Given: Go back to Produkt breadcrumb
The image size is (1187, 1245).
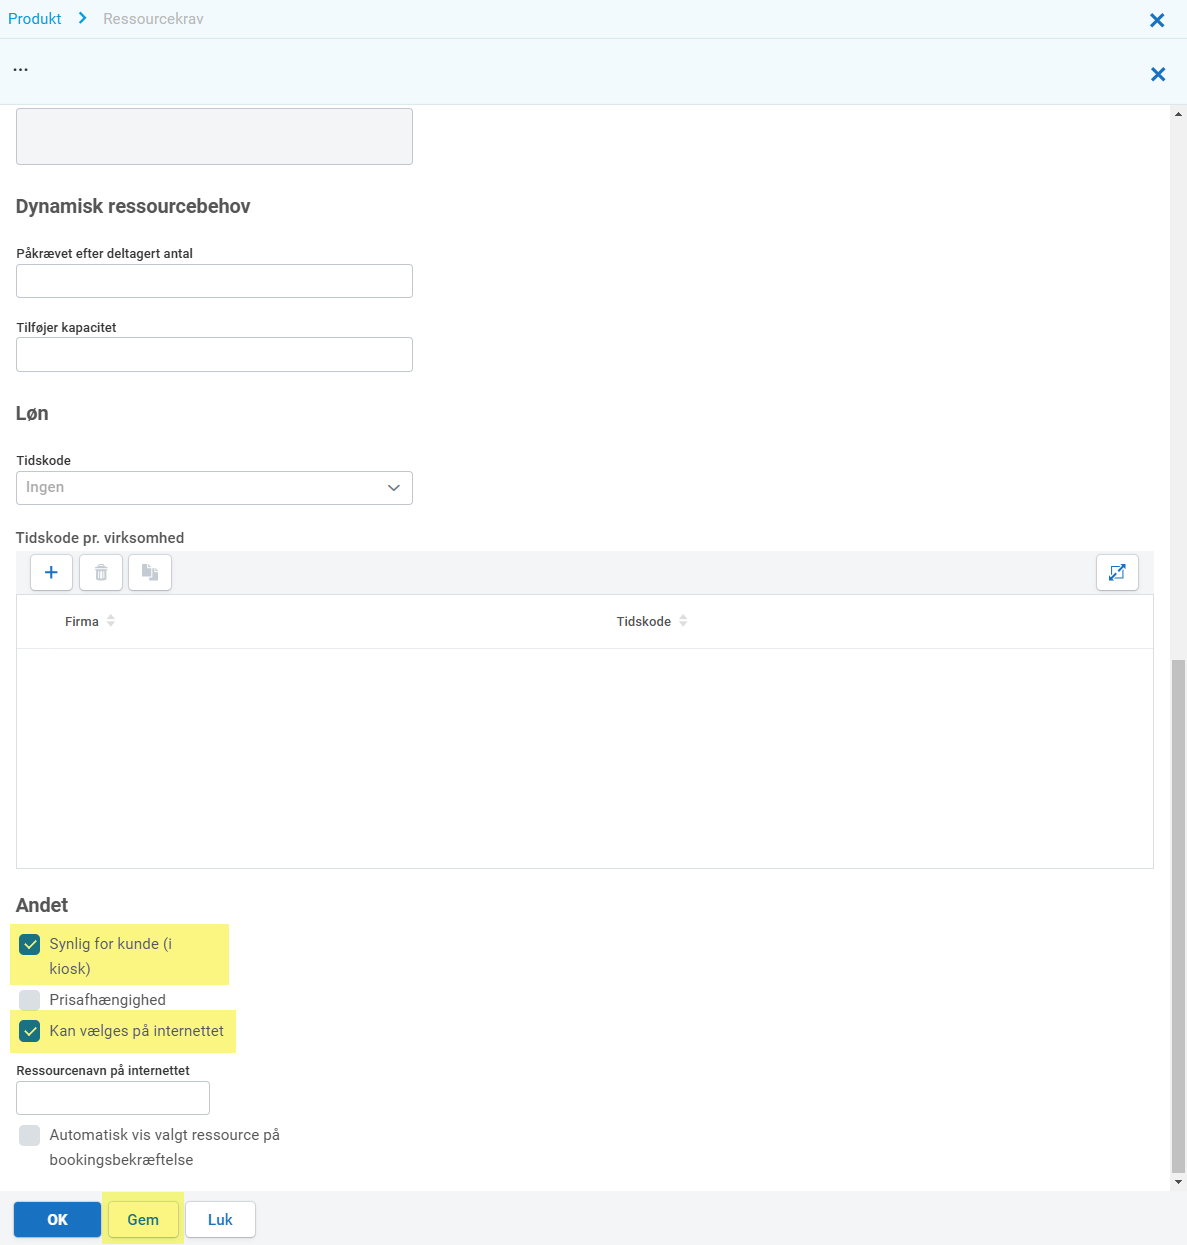Looking at the screenshot, I should 35,19.
